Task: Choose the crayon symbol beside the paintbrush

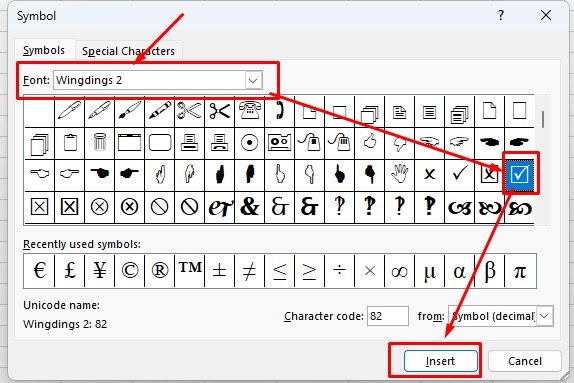Action: pos(160,110)
